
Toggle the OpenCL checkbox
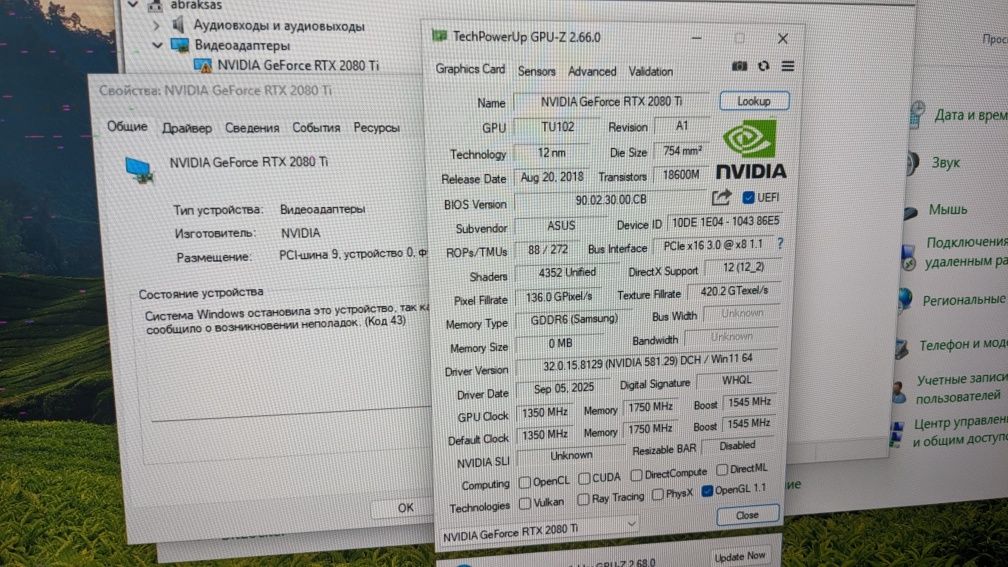coord(525,482)
